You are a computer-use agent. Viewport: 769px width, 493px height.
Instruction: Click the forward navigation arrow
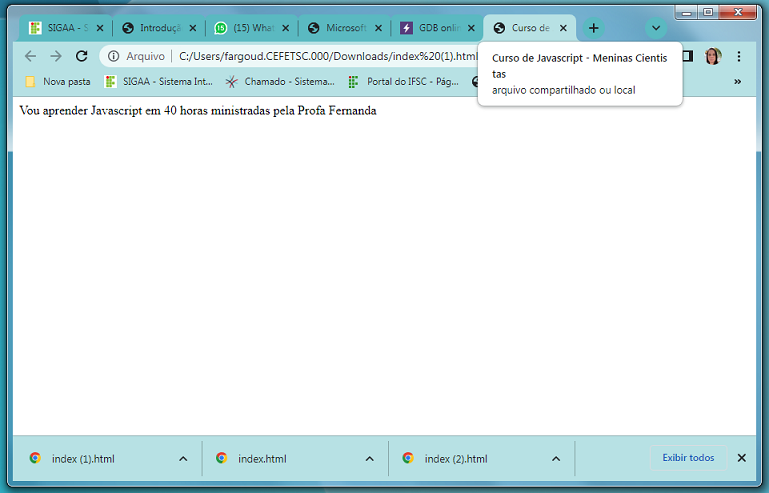(56, 56)
